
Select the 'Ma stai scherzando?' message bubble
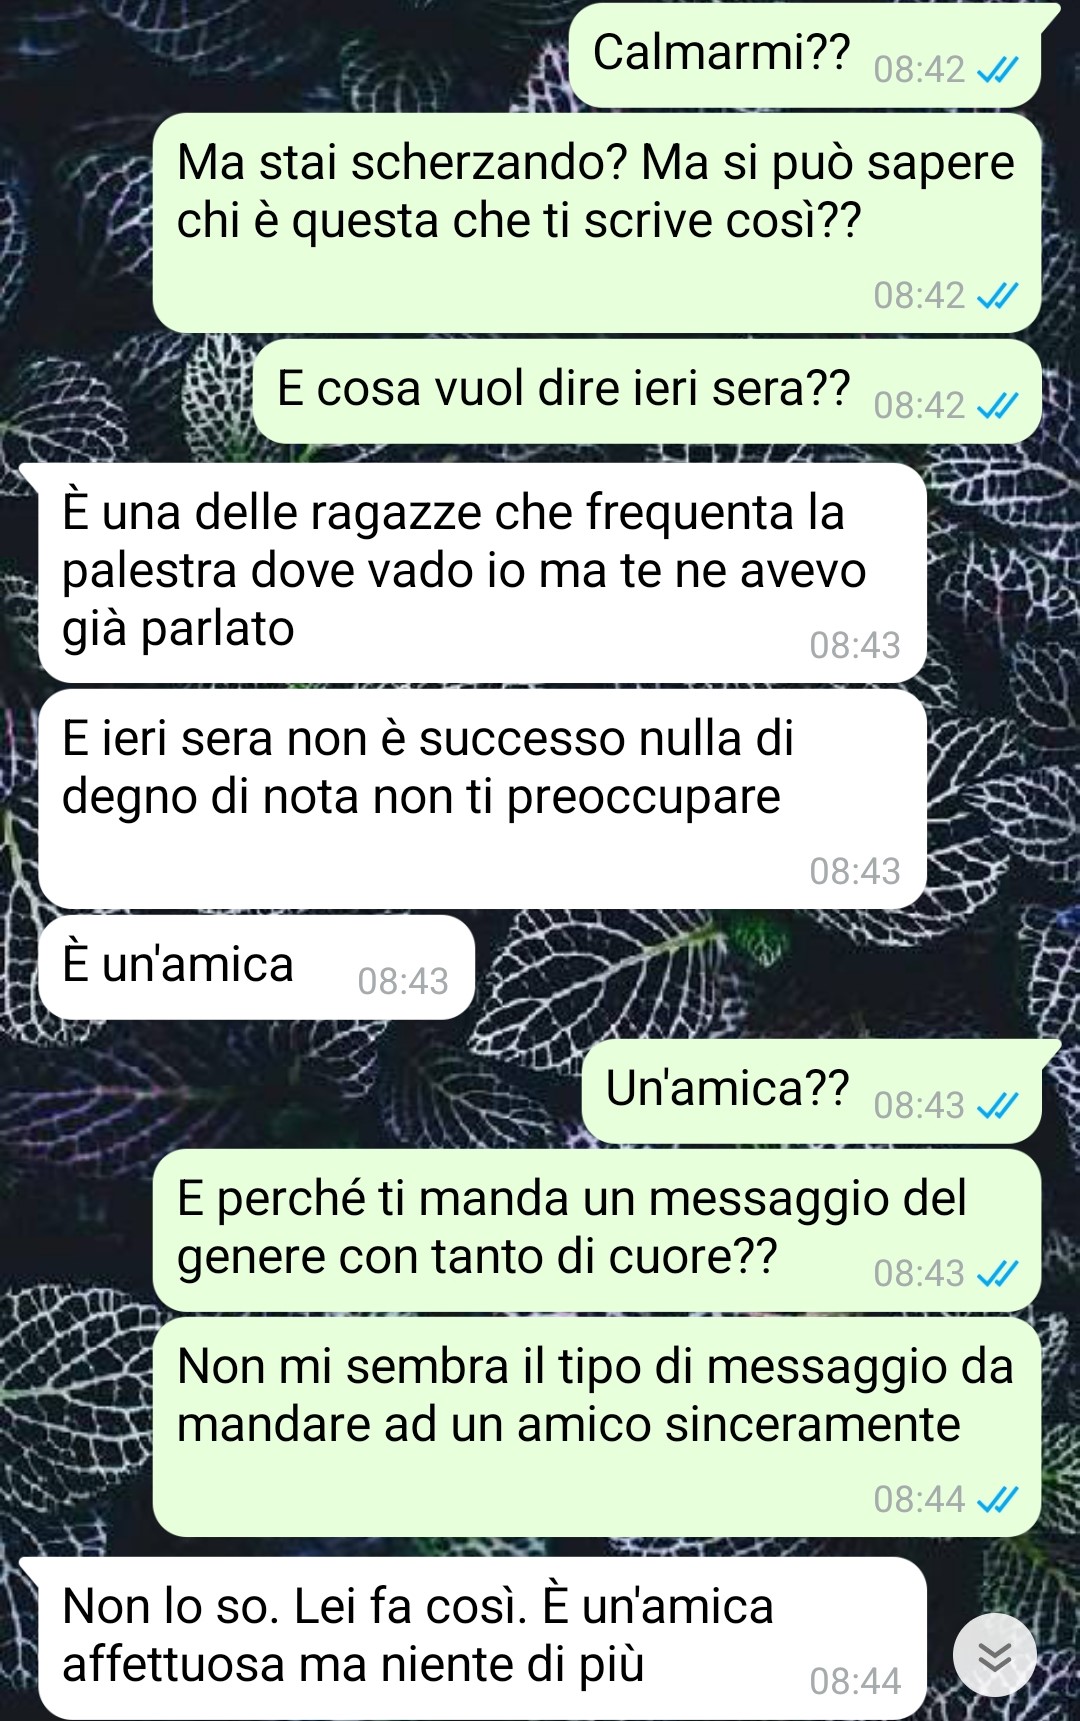(x=597, y=223)
